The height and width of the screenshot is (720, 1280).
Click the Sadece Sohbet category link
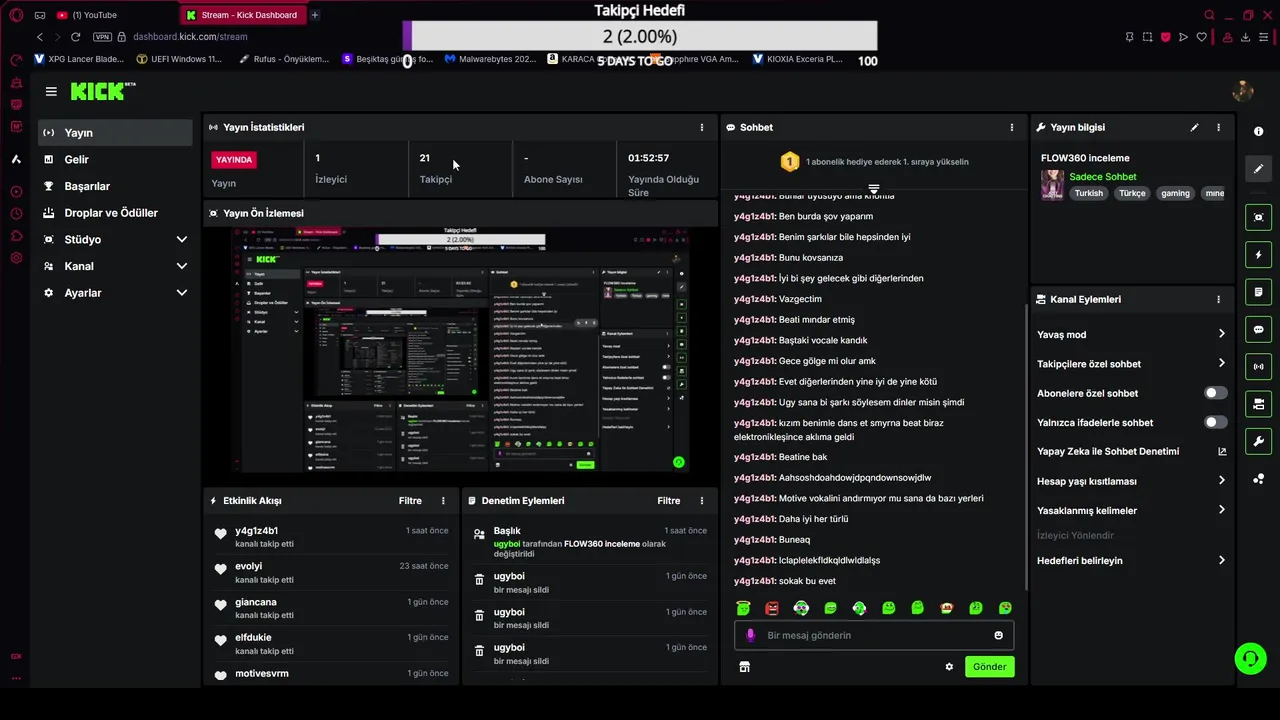point(1102,177)
